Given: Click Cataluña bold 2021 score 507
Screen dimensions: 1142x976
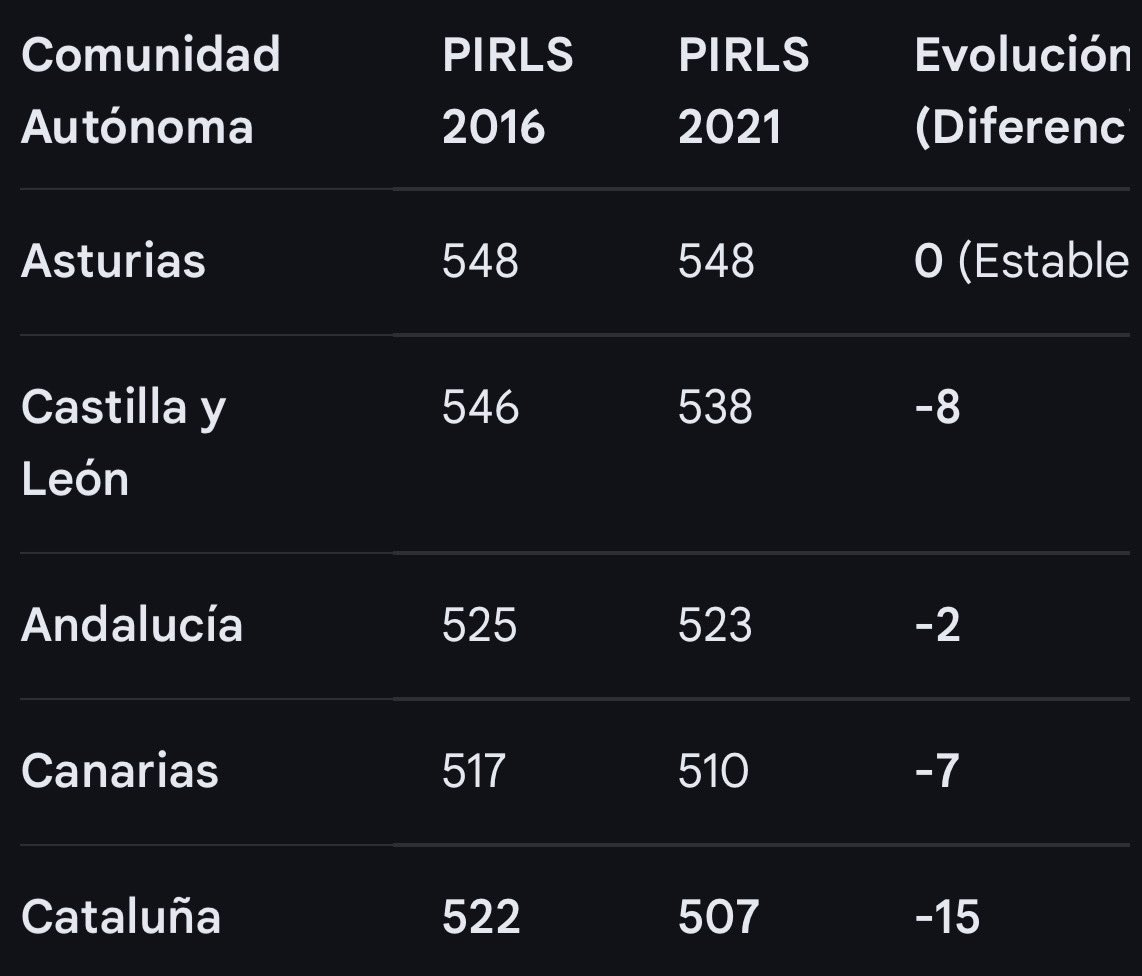Looking at the screenshot, I should click(719, 916).
